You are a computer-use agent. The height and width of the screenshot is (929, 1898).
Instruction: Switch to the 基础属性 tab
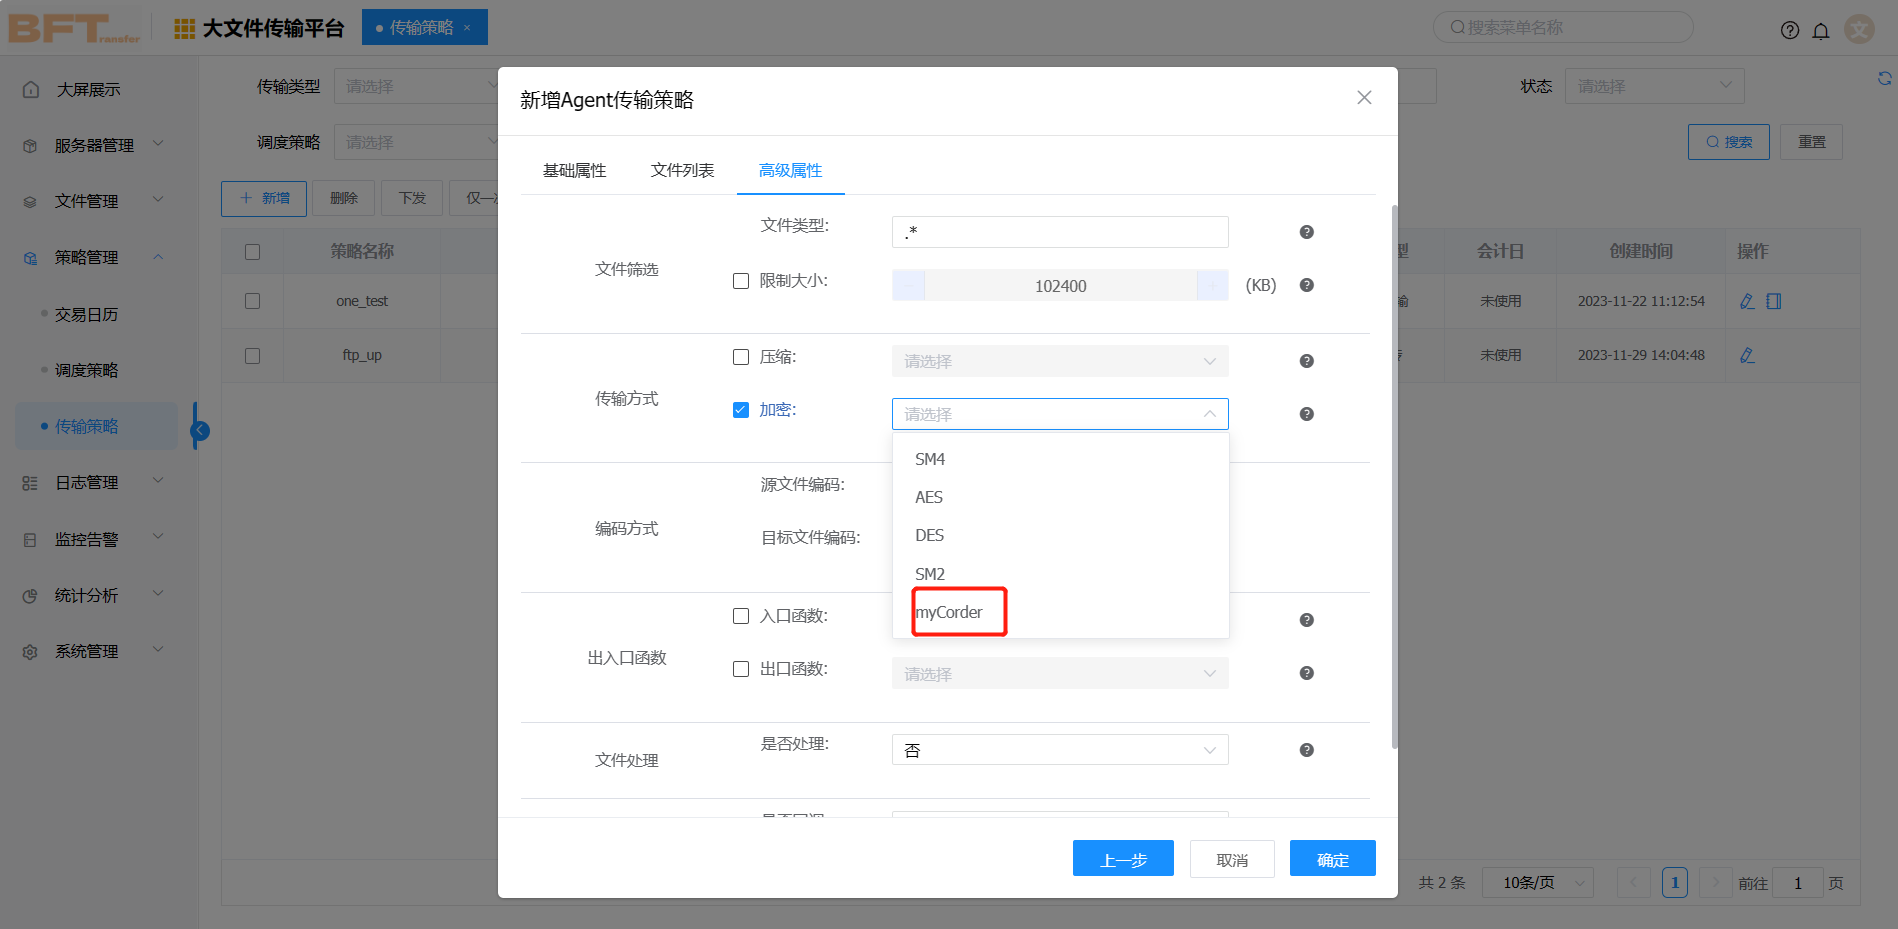pyautogui.click(x=574, y=170)
